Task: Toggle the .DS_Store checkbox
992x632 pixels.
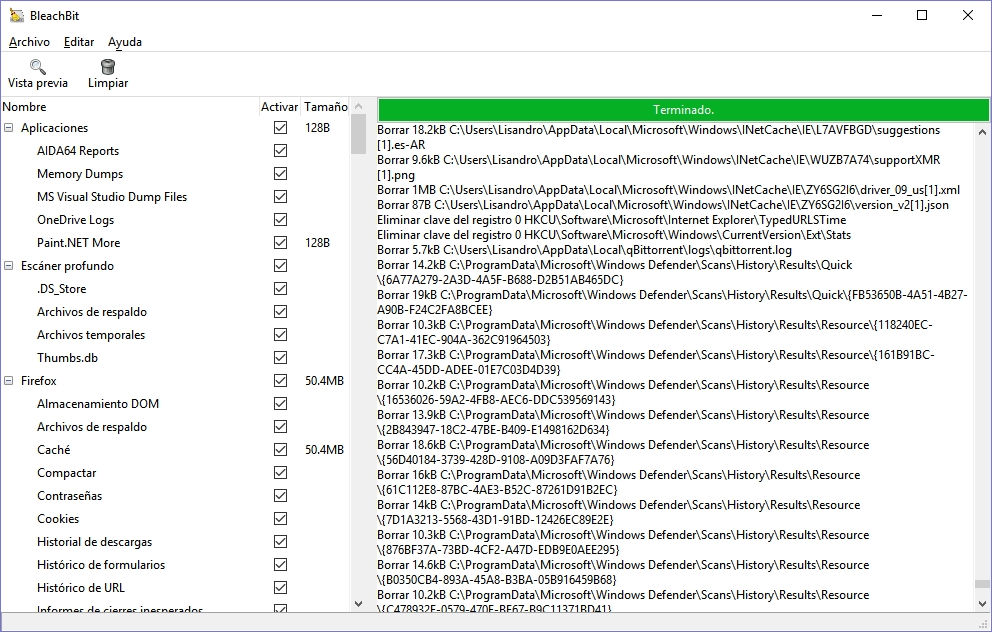Action: point(280,288)
